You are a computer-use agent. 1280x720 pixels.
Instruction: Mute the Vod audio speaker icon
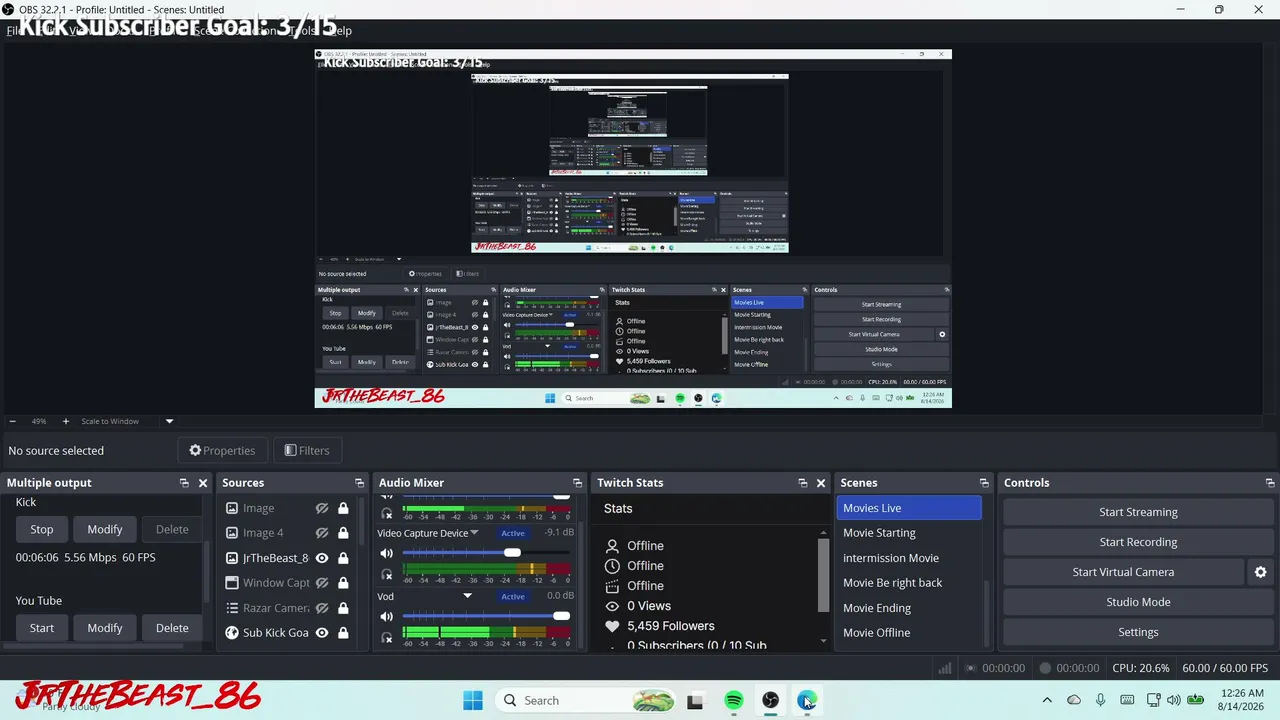(387, 616)
